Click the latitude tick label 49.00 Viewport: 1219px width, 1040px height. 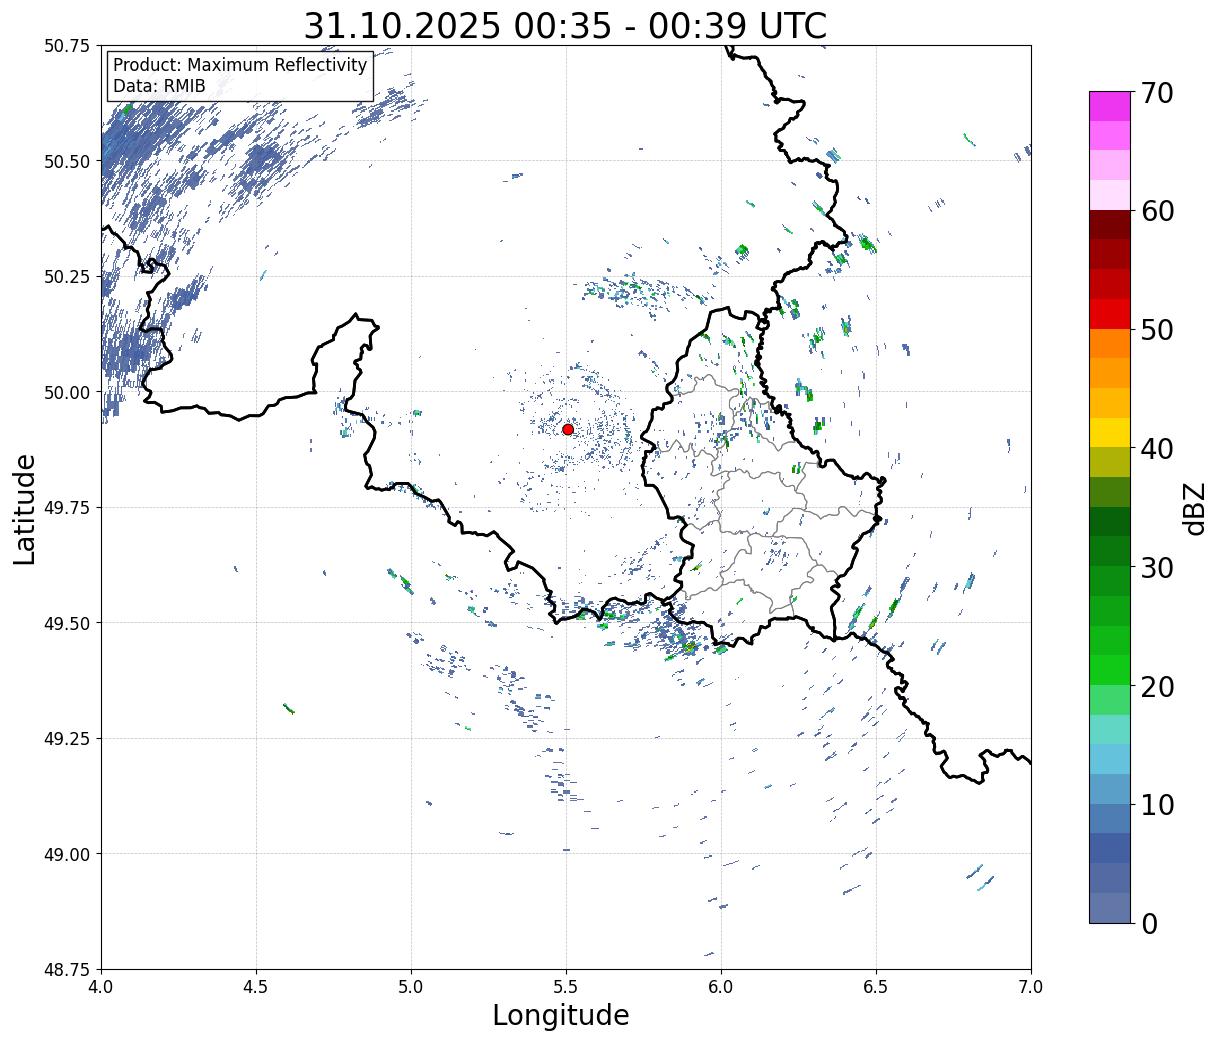tap(67, 854)
